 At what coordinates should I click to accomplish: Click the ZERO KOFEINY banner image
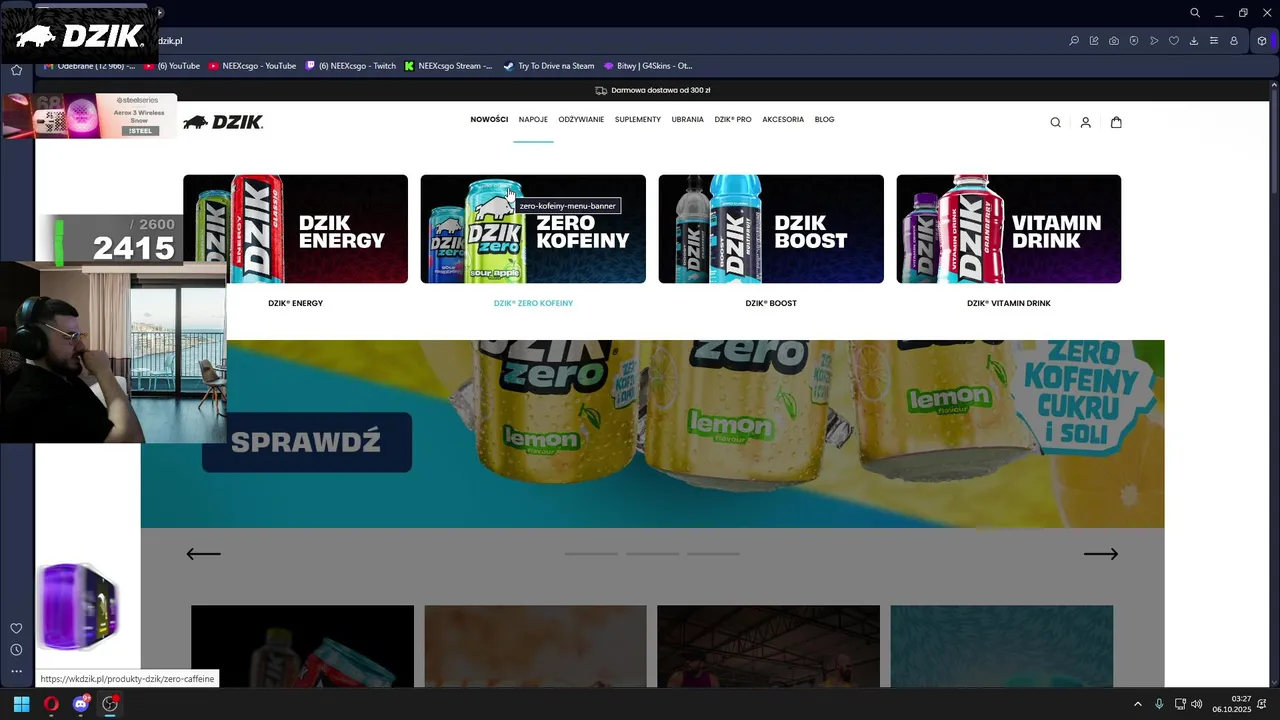click(x=533, y=229)
